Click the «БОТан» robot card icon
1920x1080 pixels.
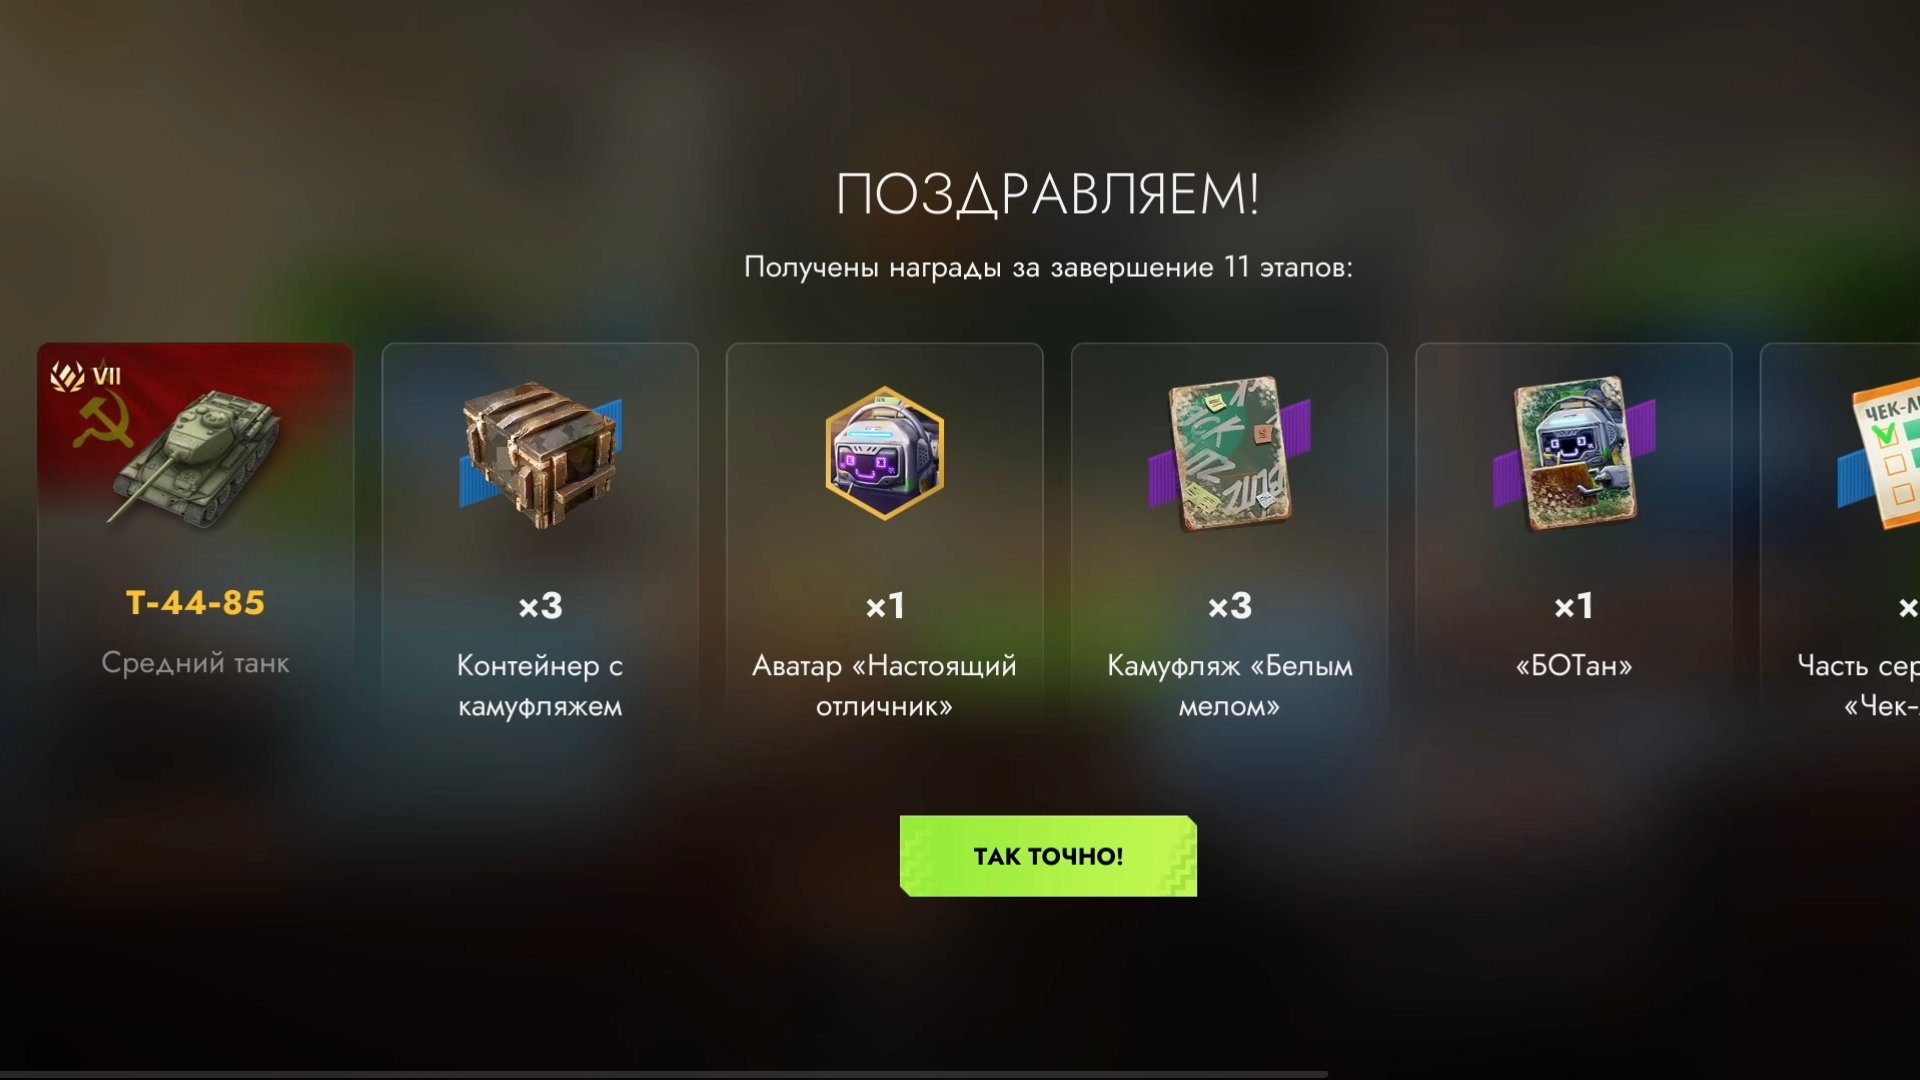(x=1574, y=453)
